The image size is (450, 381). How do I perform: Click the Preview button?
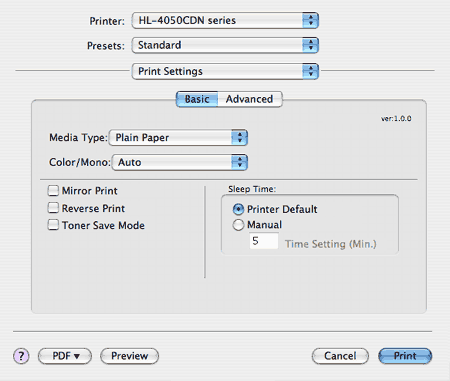(x=130, y=356)
